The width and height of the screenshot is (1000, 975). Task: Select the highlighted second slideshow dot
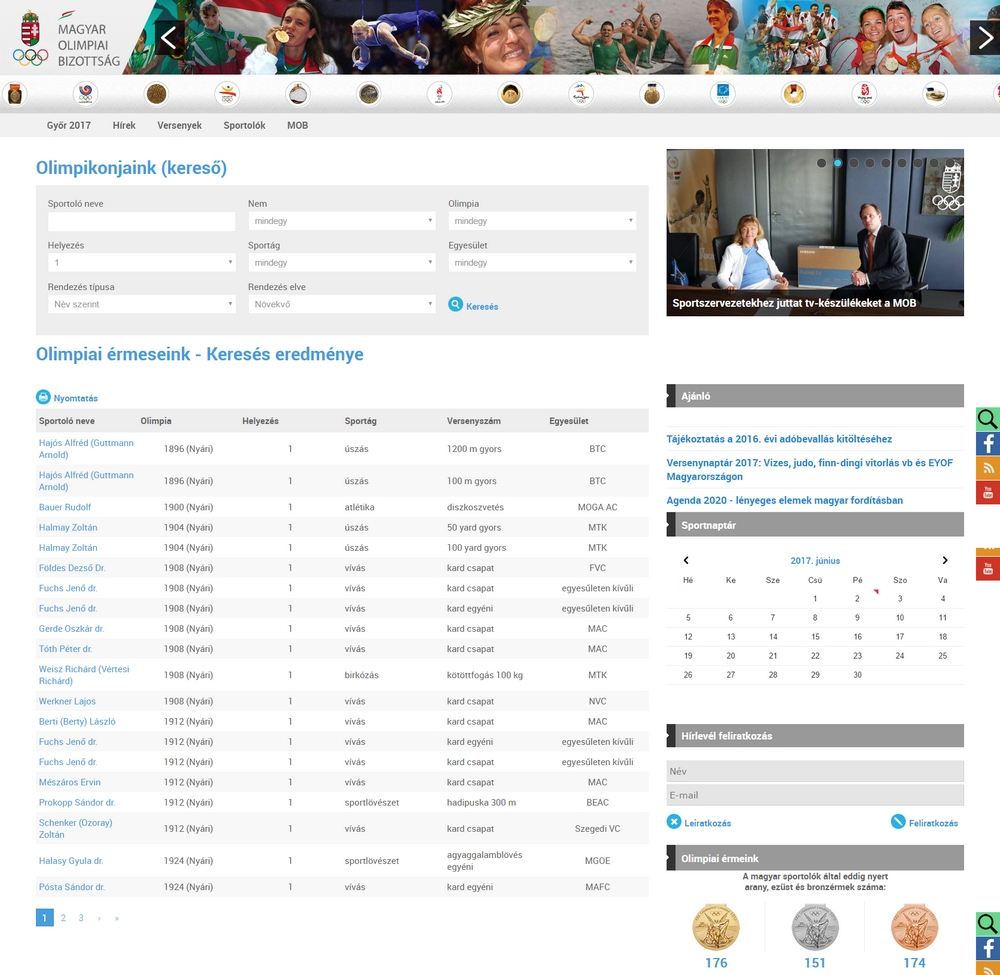(x=837, y=163)
